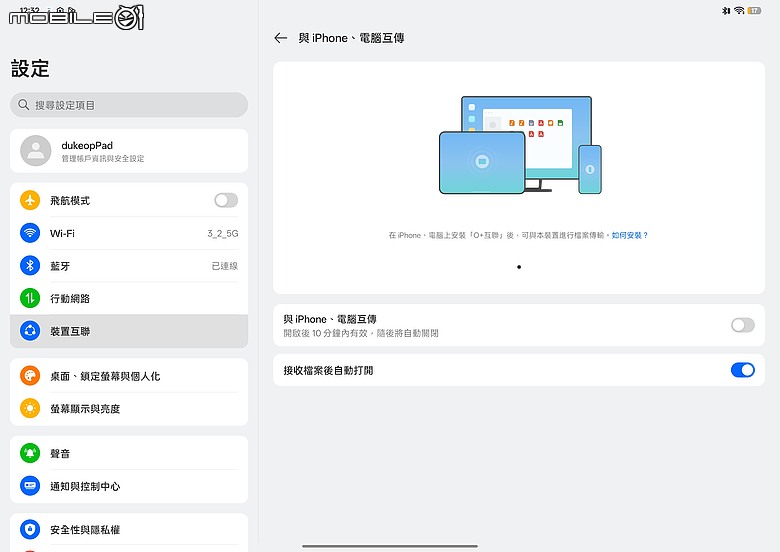Go back with the arrow icon
780x552 pixels.
(x=281, y=38)
